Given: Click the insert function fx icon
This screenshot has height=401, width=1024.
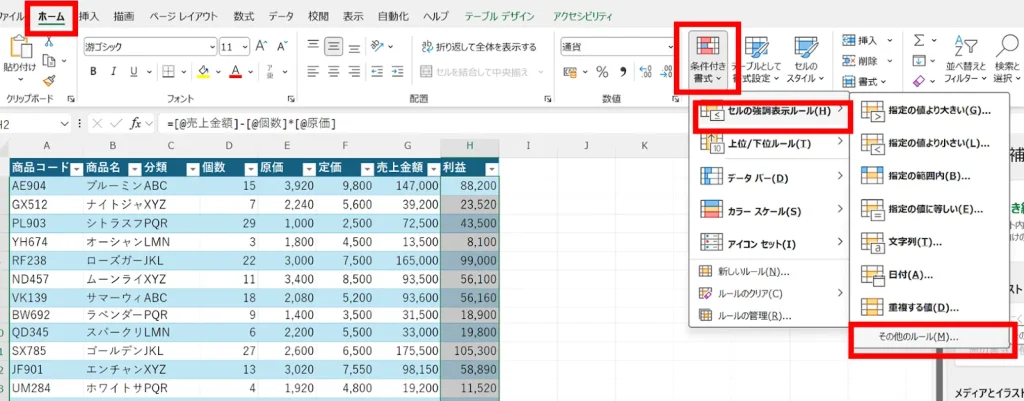Looking at the screenshot, I should pyautogui.click(x=133, y=123).
